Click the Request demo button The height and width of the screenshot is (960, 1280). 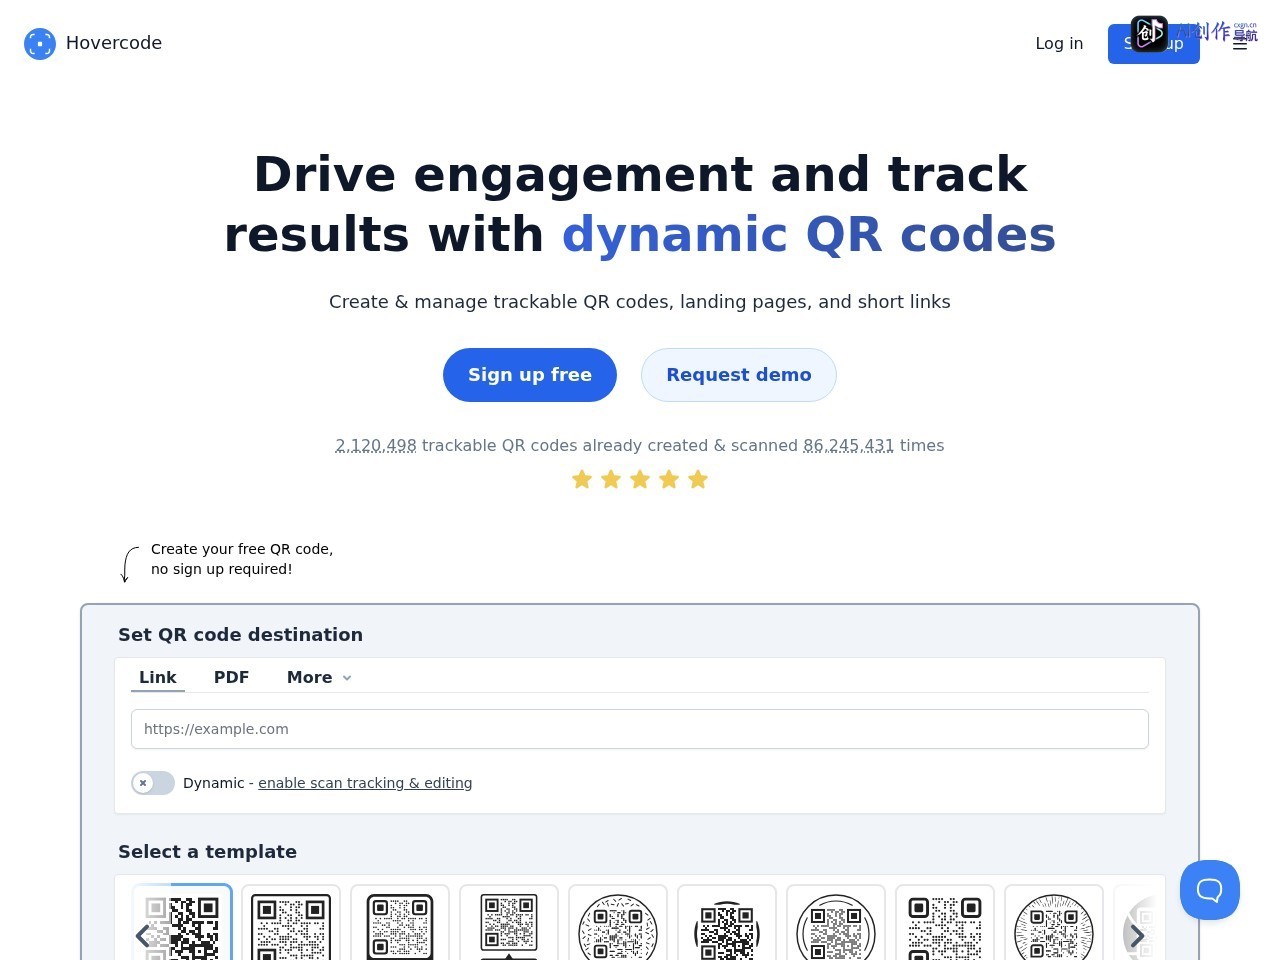739,375
